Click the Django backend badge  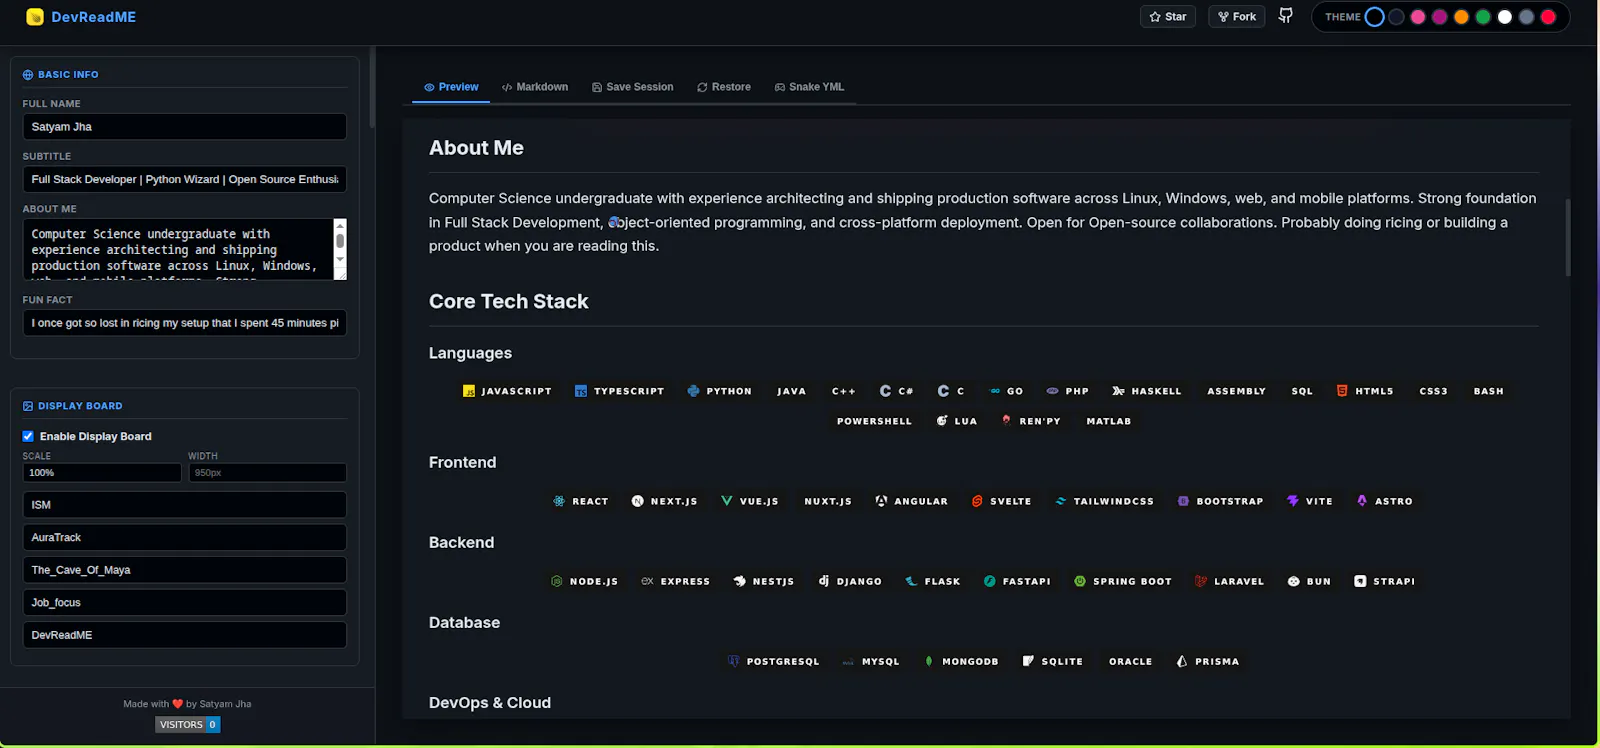pos(850,581)
